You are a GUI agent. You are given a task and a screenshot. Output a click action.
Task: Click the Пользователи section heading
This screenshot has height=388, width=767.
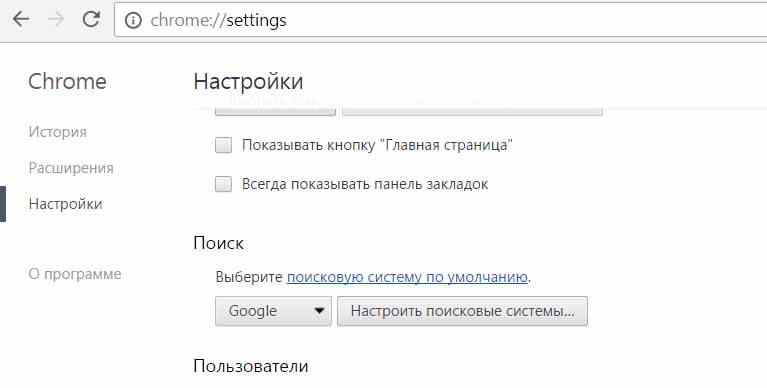(251, 366)
